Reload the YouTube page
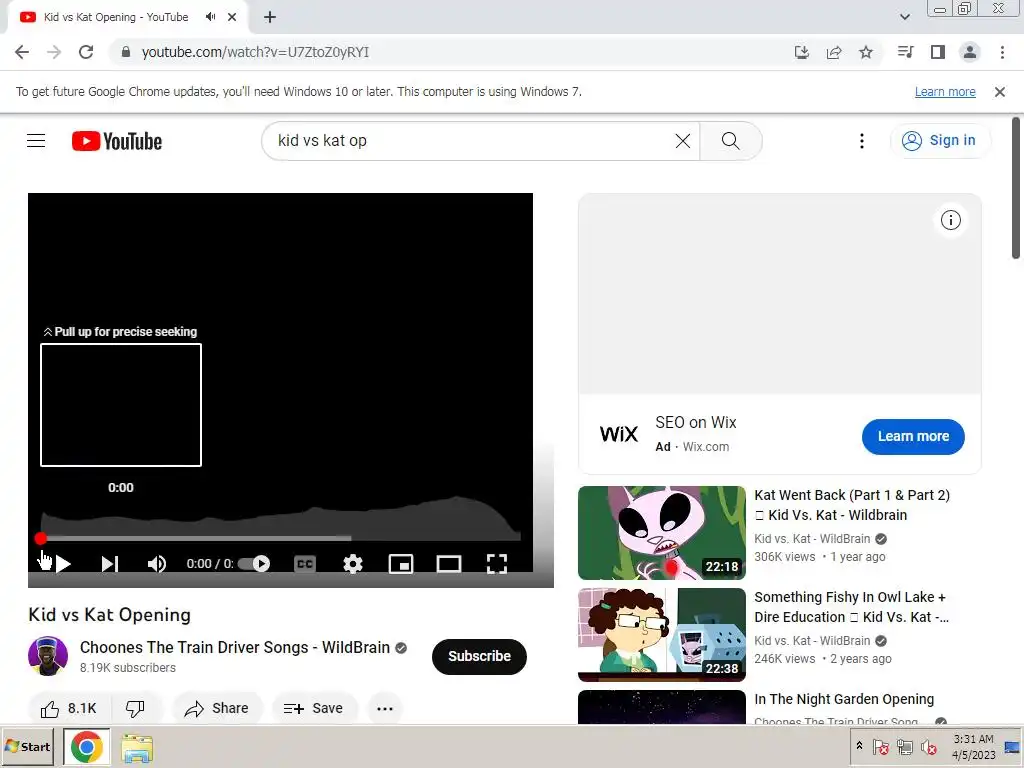The height and width of the screenshot is (768, 1024). point(86,52)
